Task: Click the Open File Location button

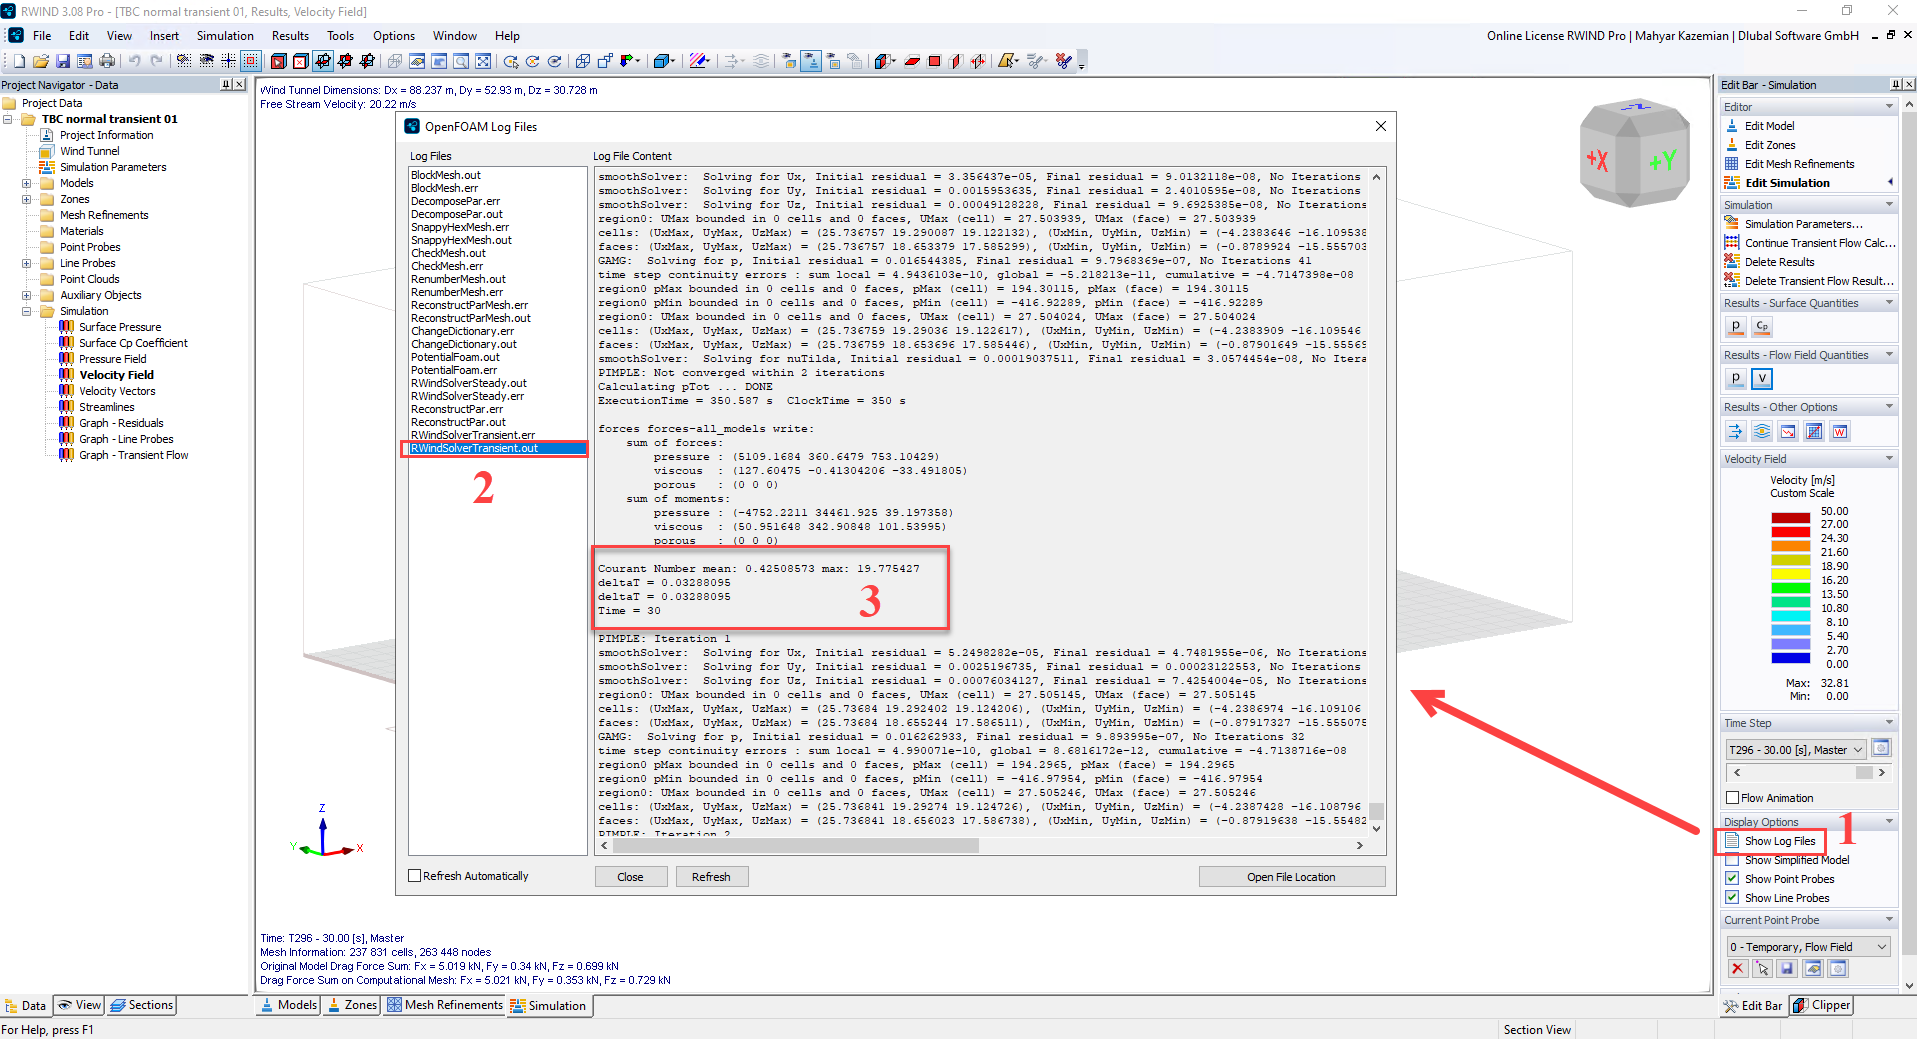Action: pos(1291,877)
